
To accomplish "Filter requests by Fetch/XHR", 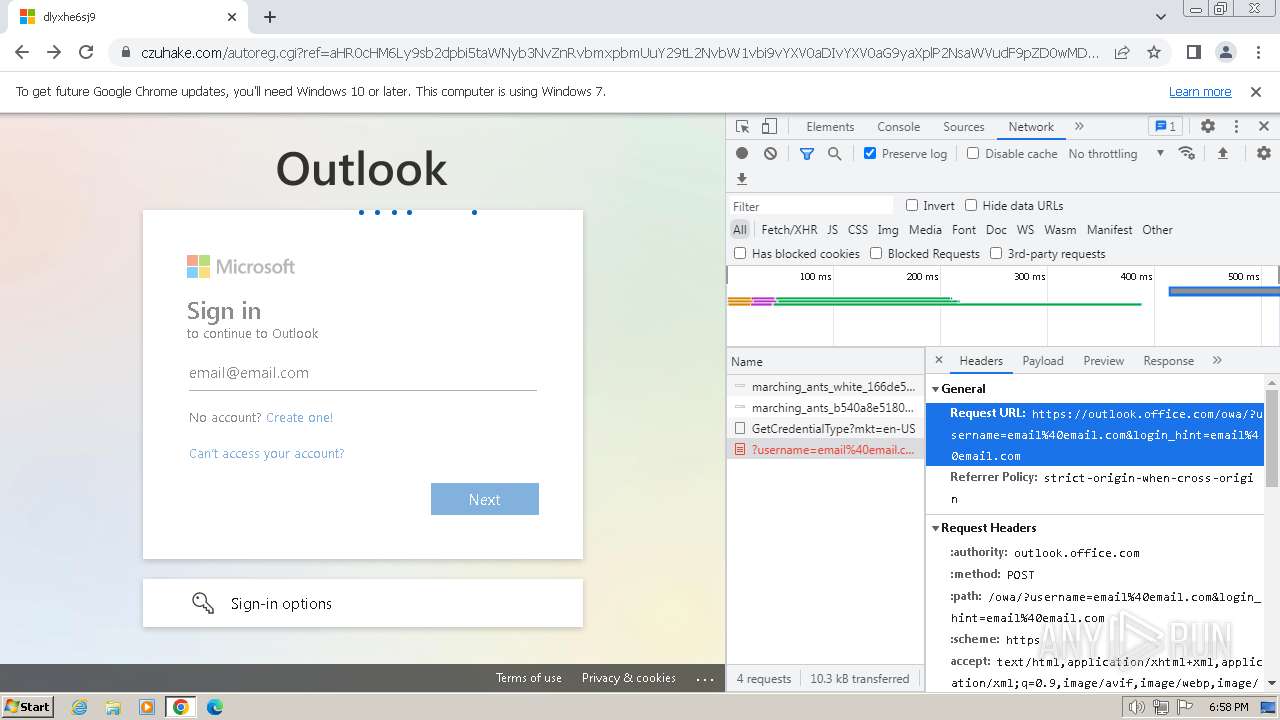I will (789, 230).
